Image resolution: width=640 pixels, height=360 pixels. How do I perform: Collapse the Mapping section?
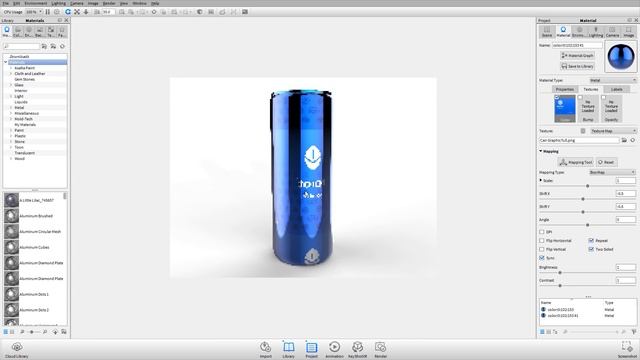click(541, 151)
